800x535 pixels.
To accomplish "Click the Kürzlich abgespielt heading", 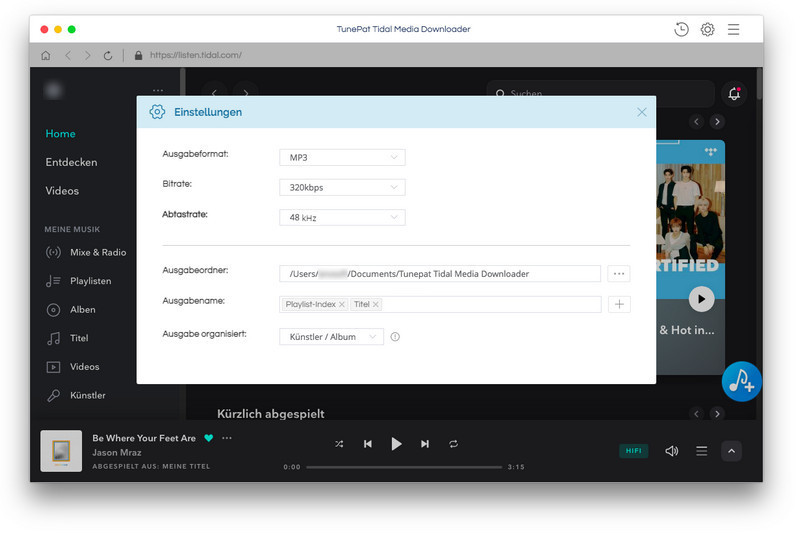I will coord(271,414).
